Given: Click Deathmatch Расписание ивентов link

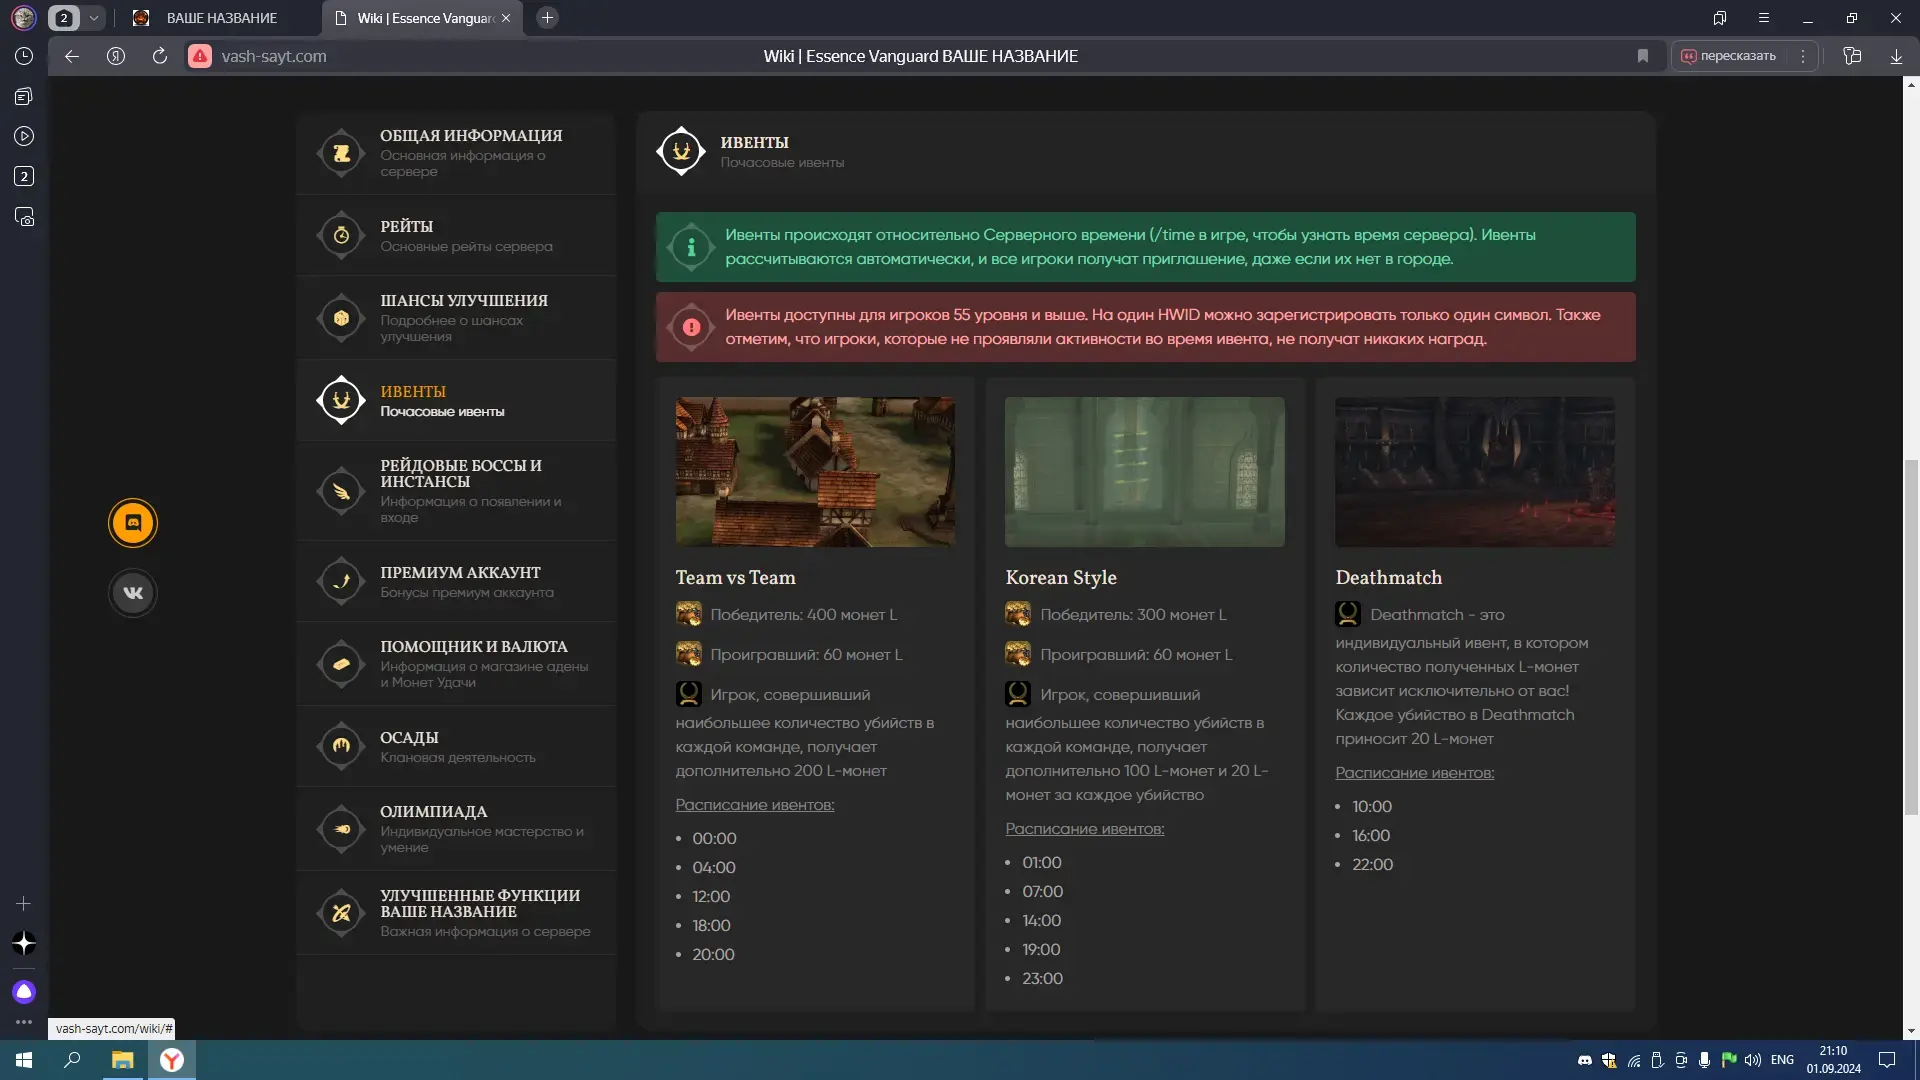Looking at the screenshot, I should tap(1414, 773).
